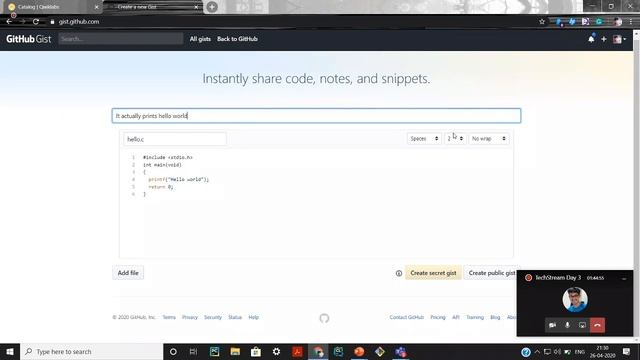Click the int main(void) code line
Viewport: 640px width, 360px height.
pyautogui.click(x=162, y=164)
